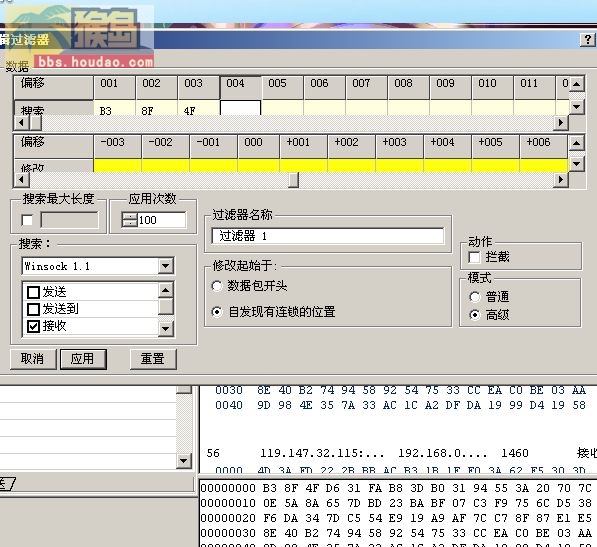Viewport: 597px width, 547px height.
Task: Click the modify grid up arrow
Action: pyautogui.click(x=576, y=143)
